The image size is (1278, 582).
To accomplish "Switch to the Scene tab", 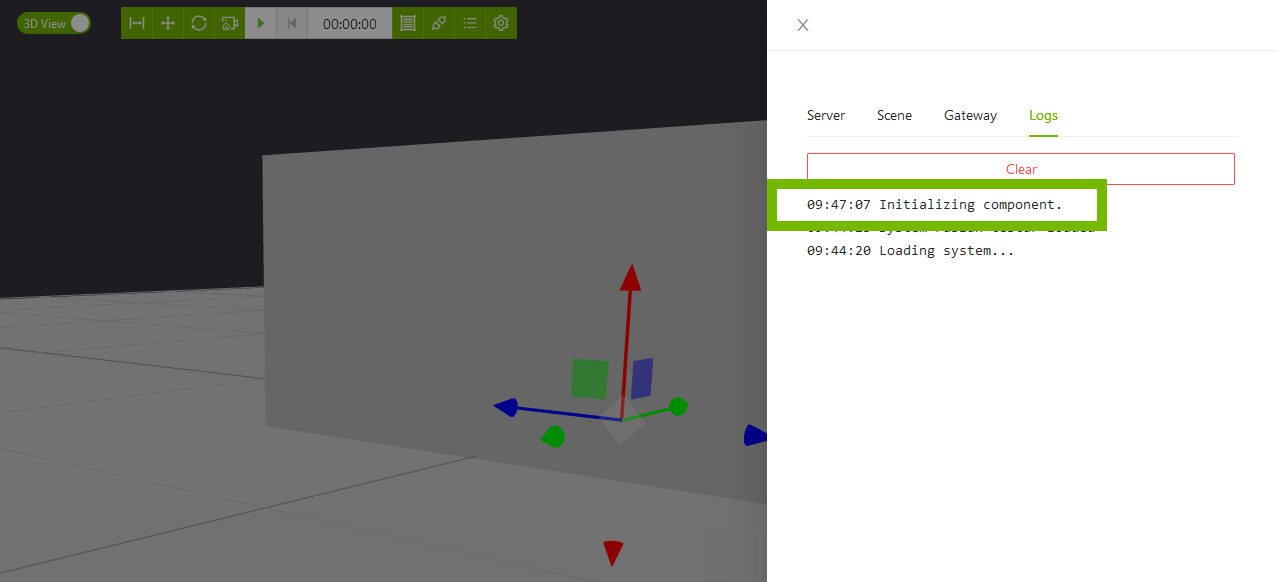I will pos(894,116).
